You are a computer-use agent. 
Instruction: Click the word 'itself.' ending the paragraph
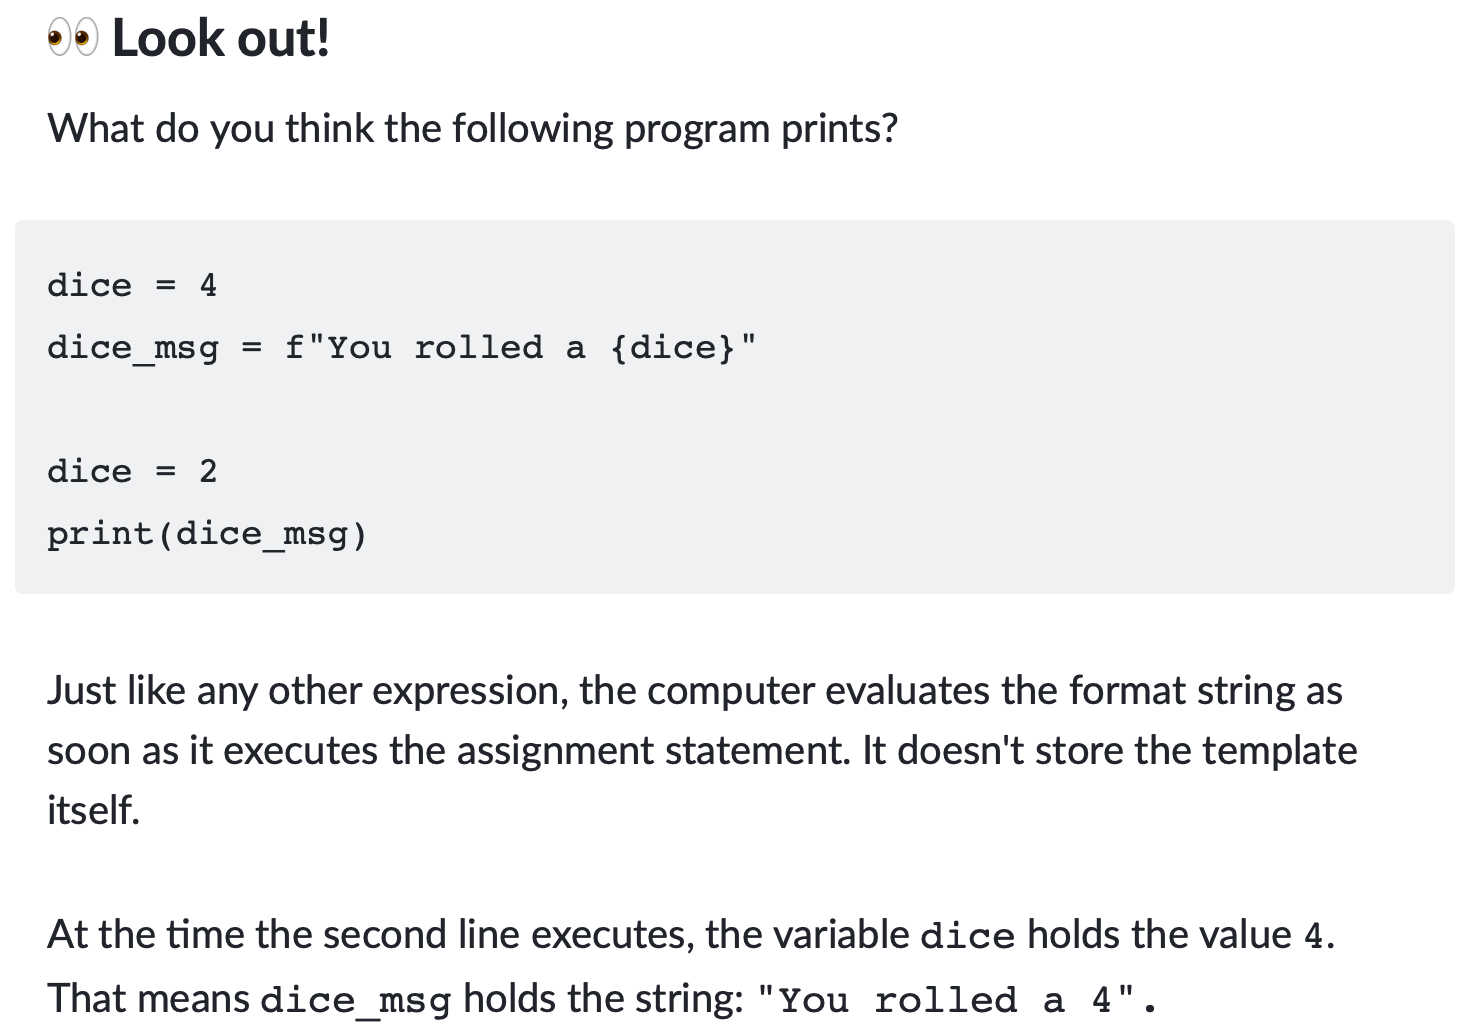93,810
